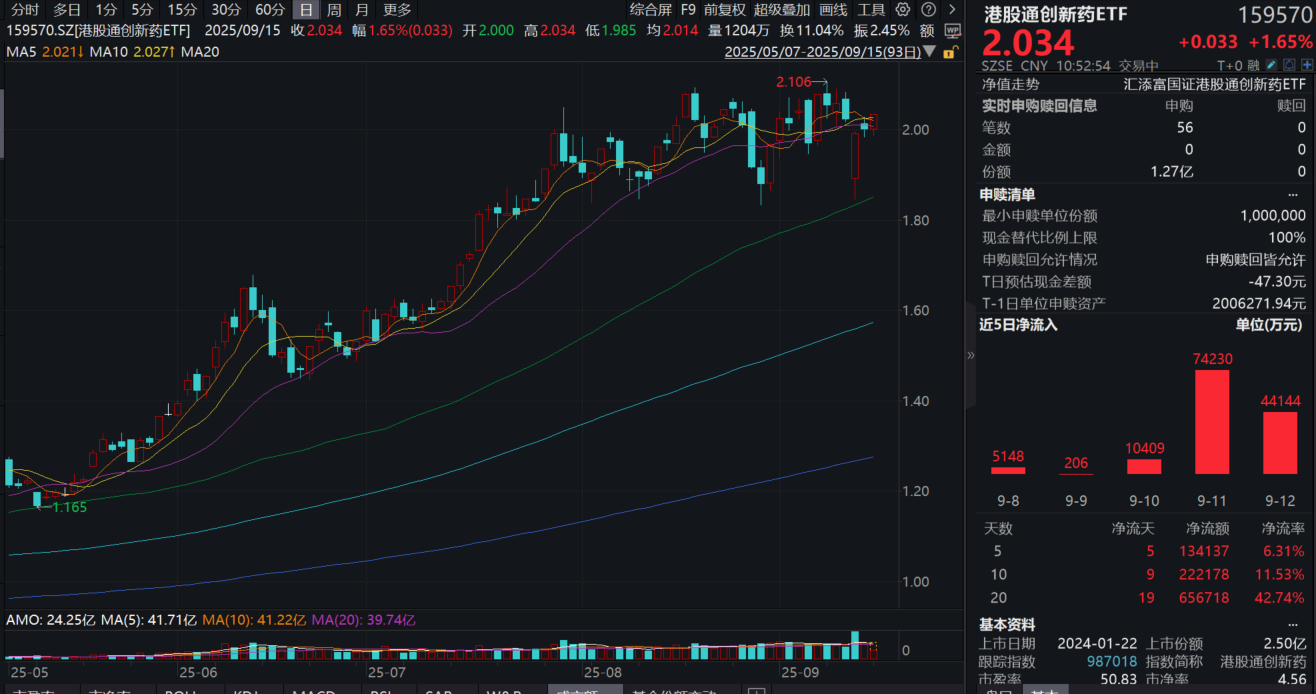Viewport: 1316px width, 694px height.
Task: Toggle the 画线 drawing mode
Action: pos(833,10)
